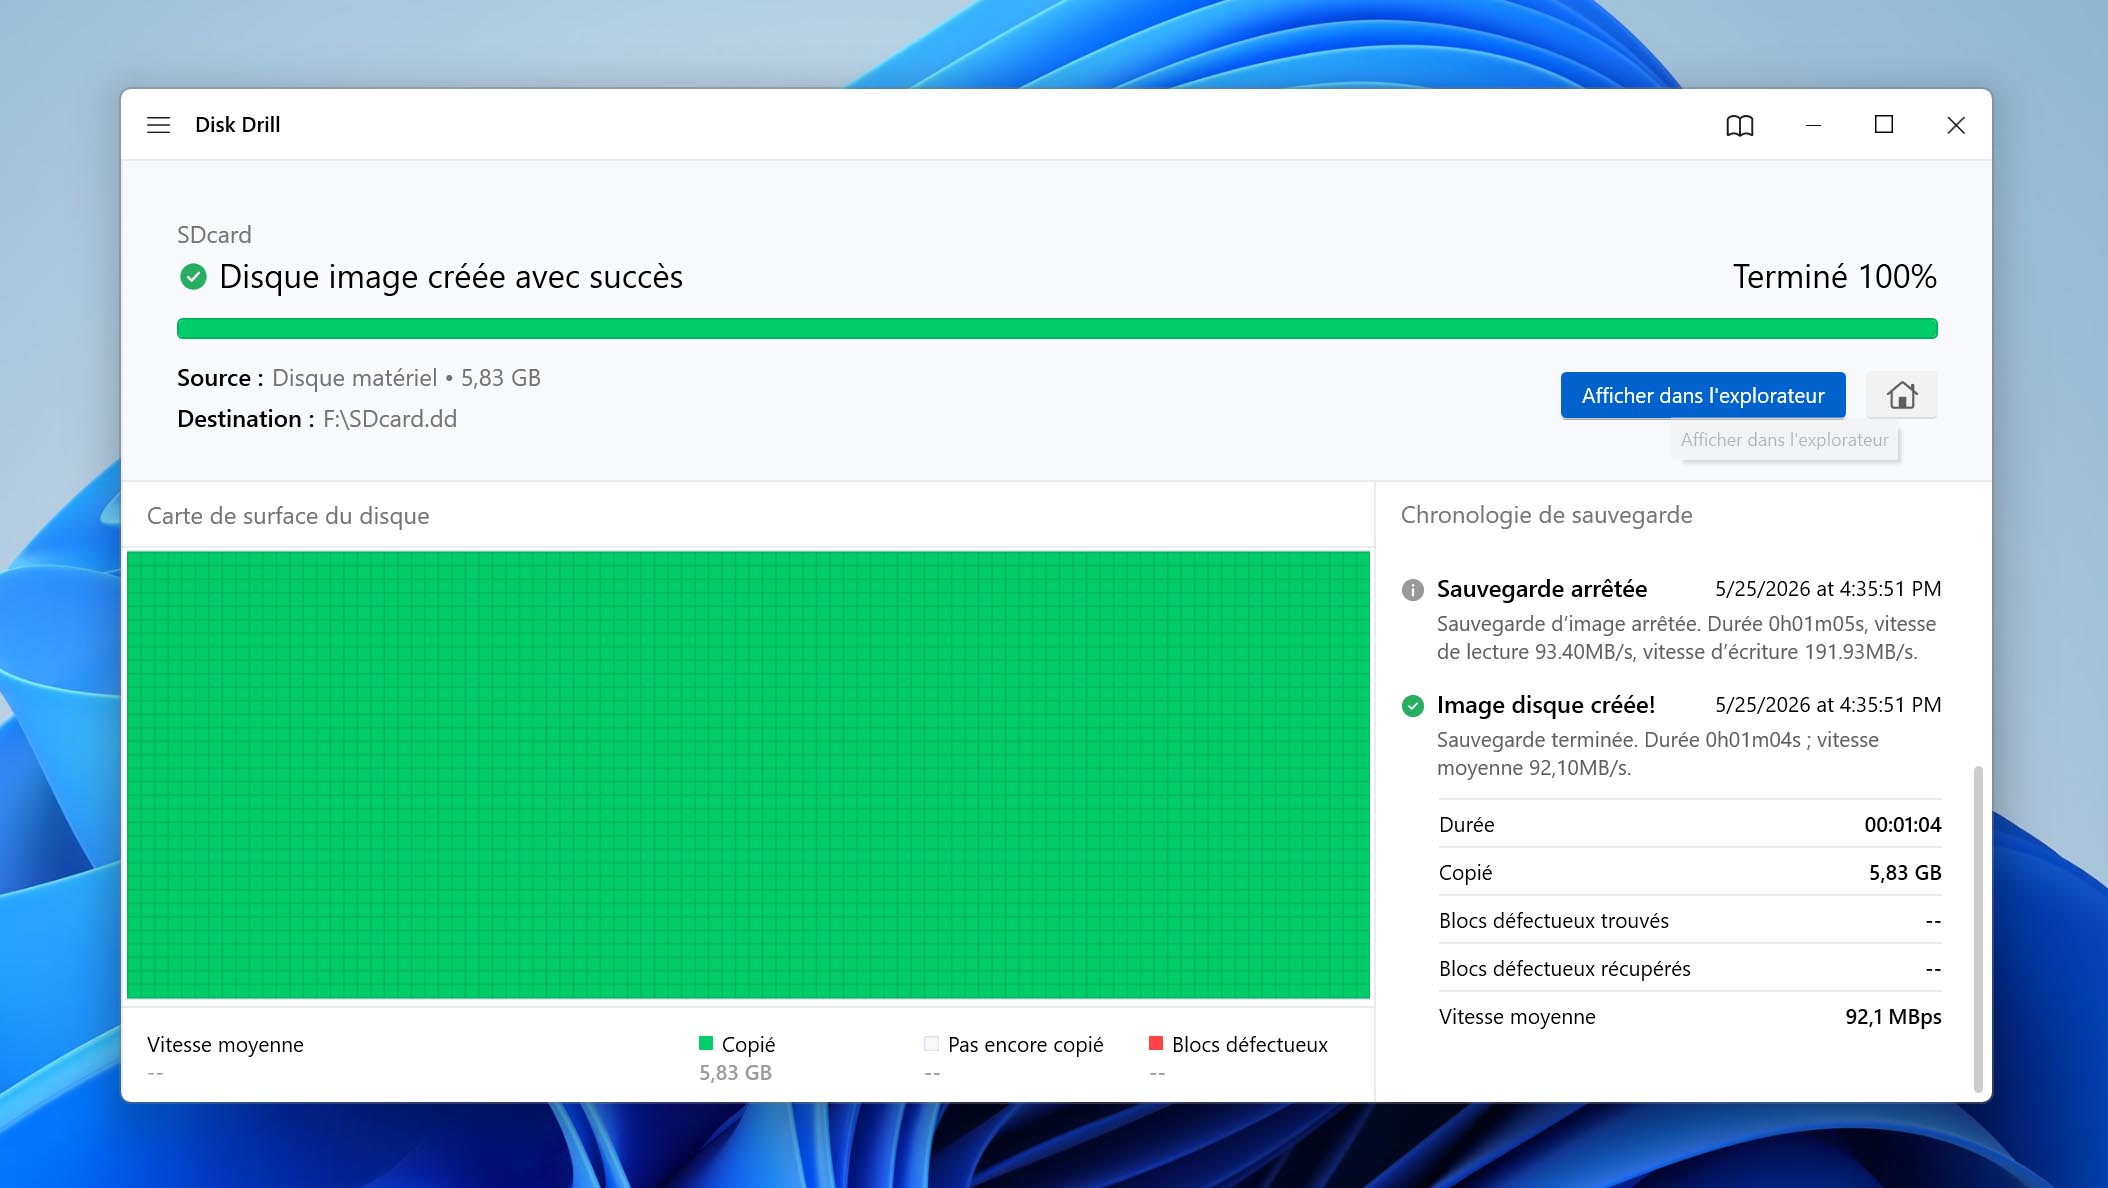Click the Sauvegarde arrêtée info icon
This screenshot has height=1188, width=2108.
[1412, 589]
